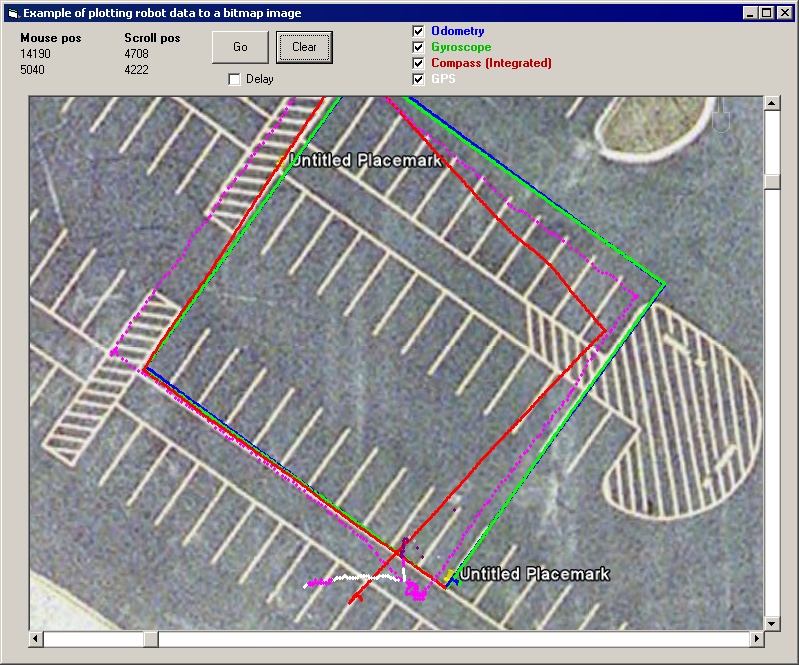Click the upper Untitled Placemark label on map
This screenshot has height=665, width=799.
pos(365,160)
